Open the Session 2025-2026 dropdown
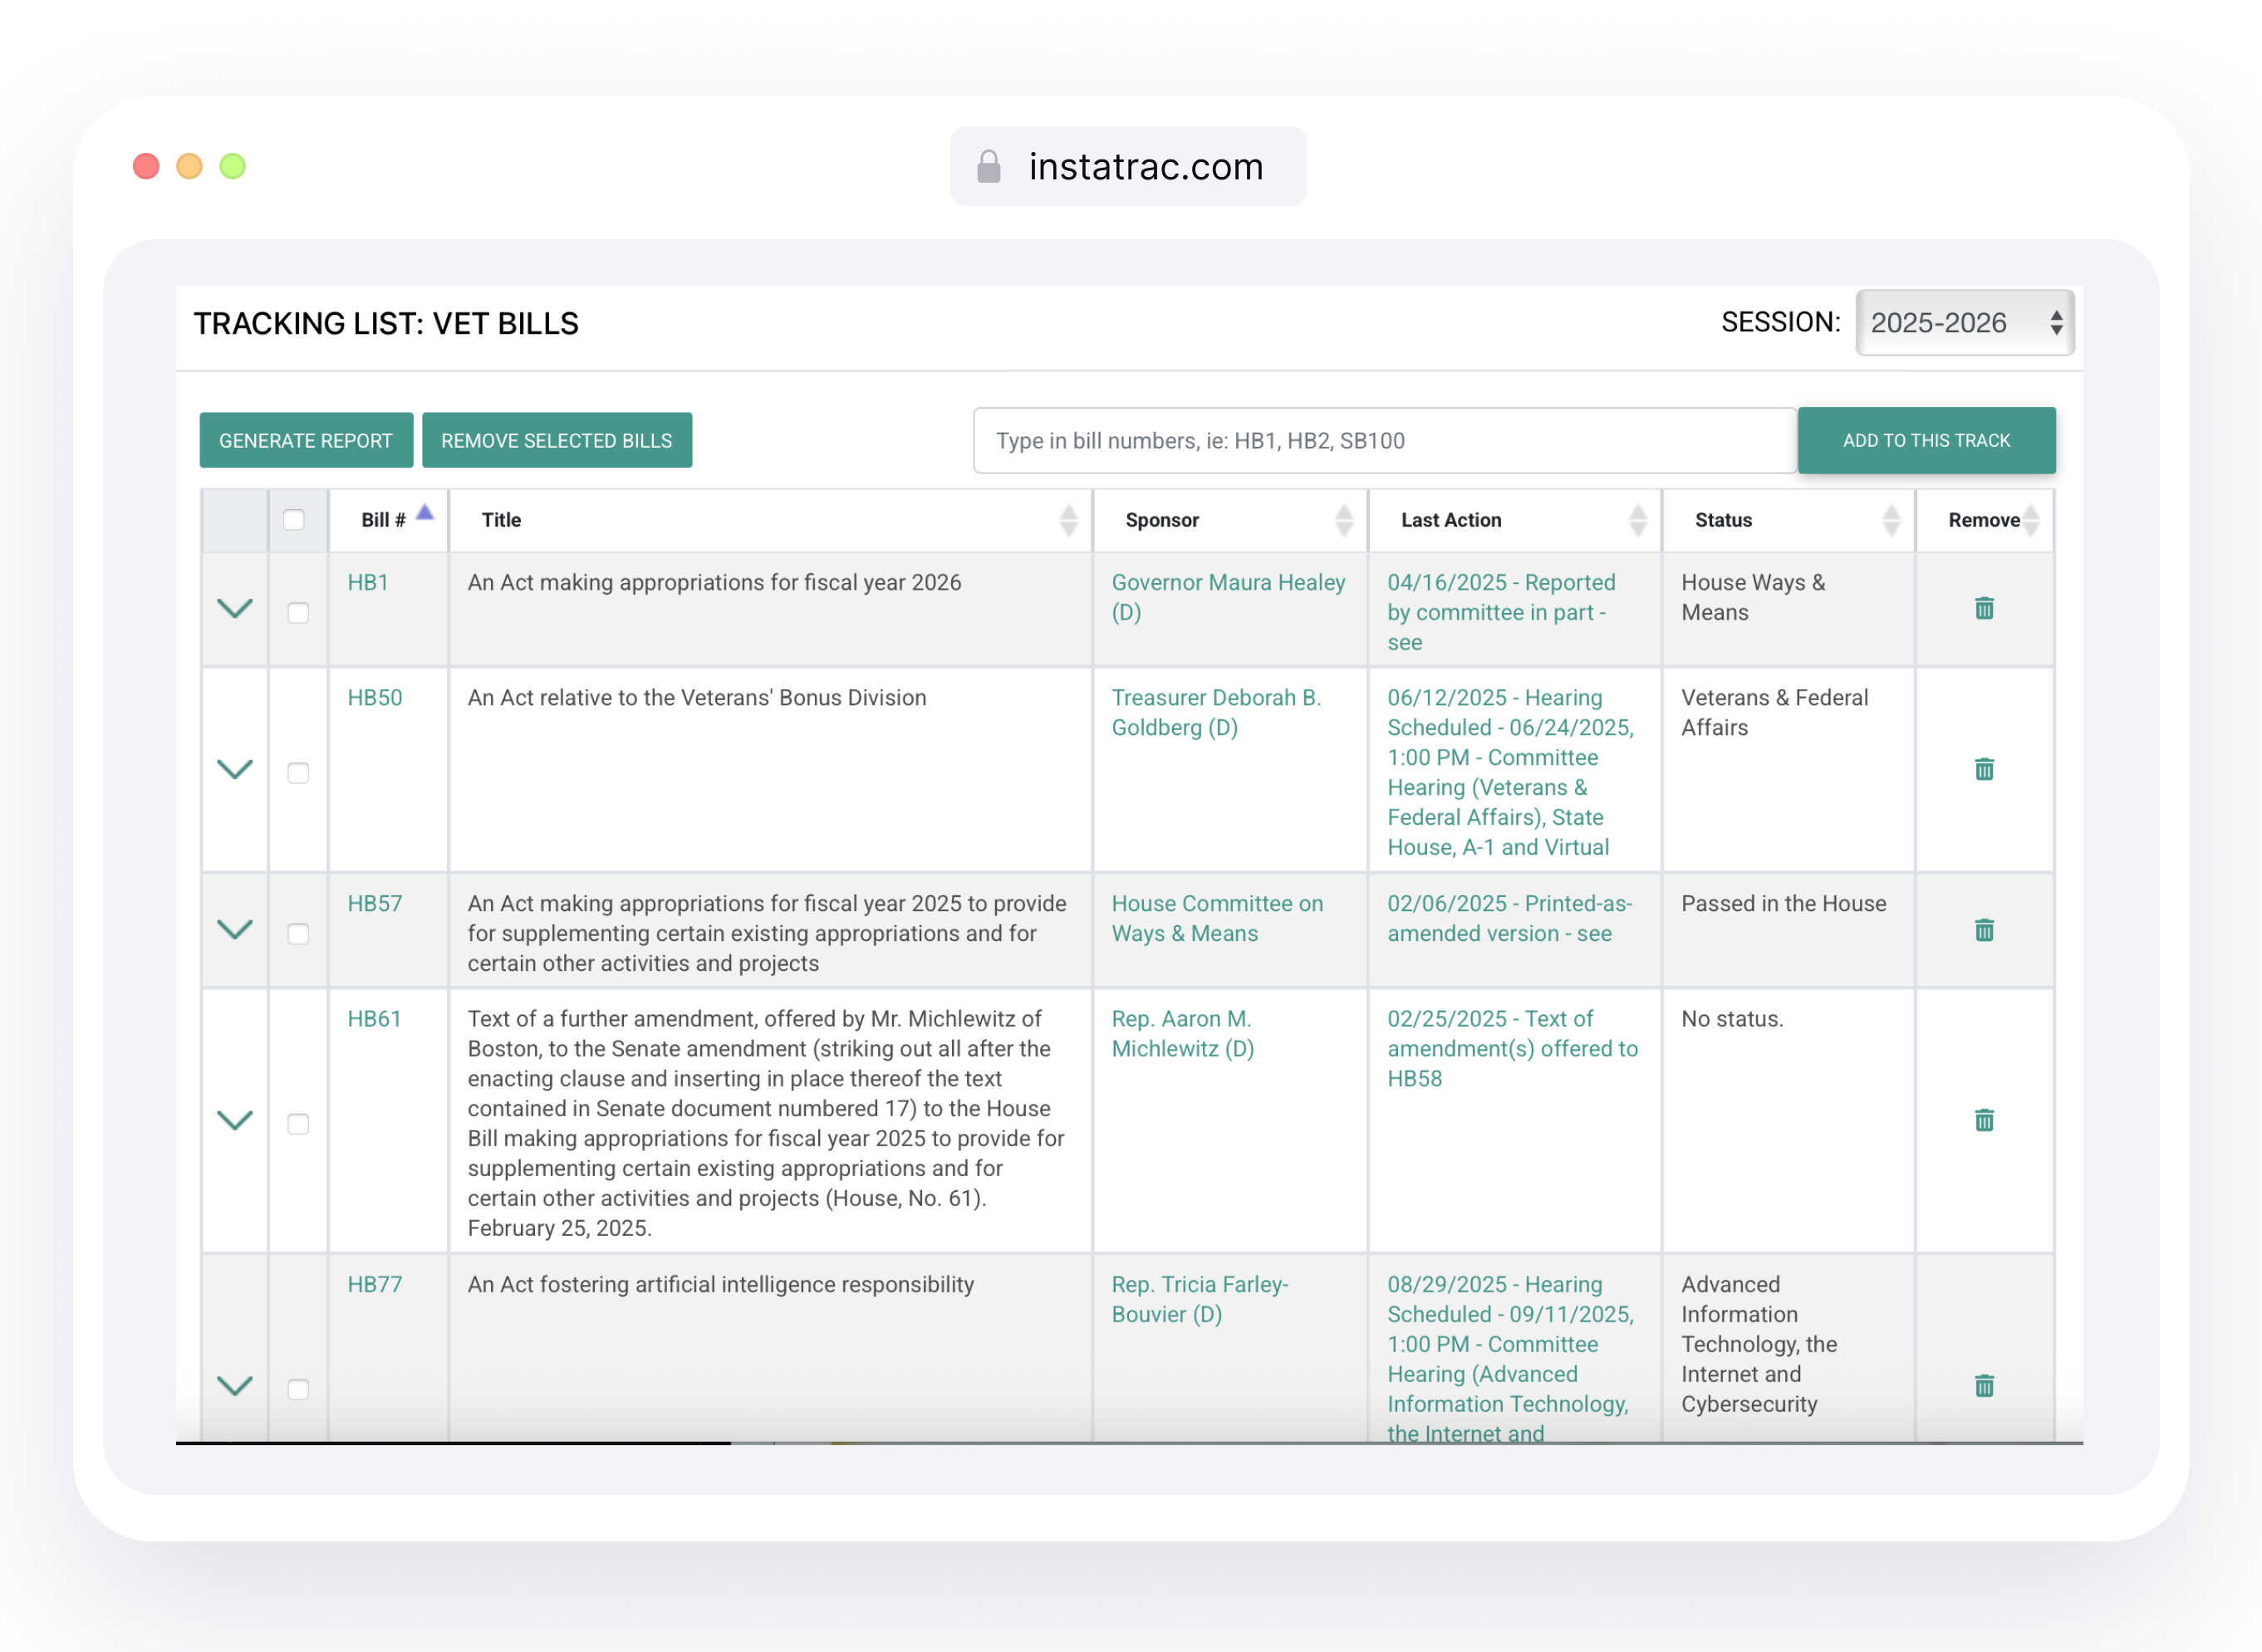 point(1964,323)
